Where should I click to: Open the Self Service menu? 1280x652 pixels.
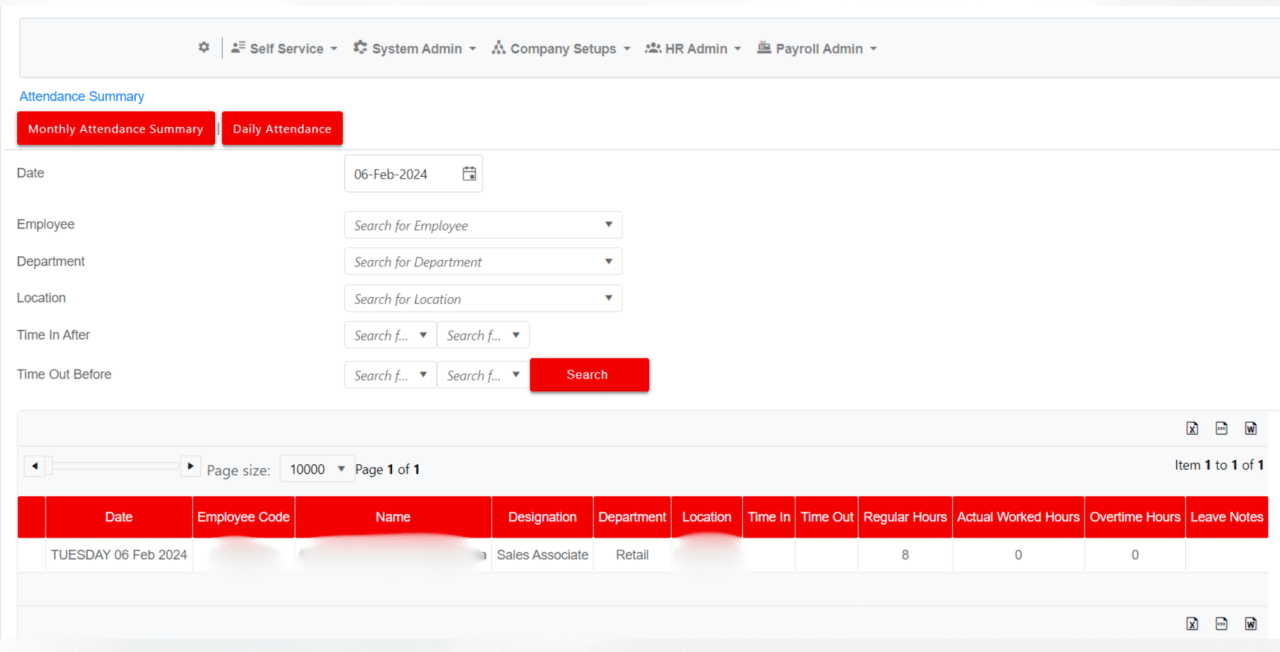pyautogui.click(x=284, y=48)
